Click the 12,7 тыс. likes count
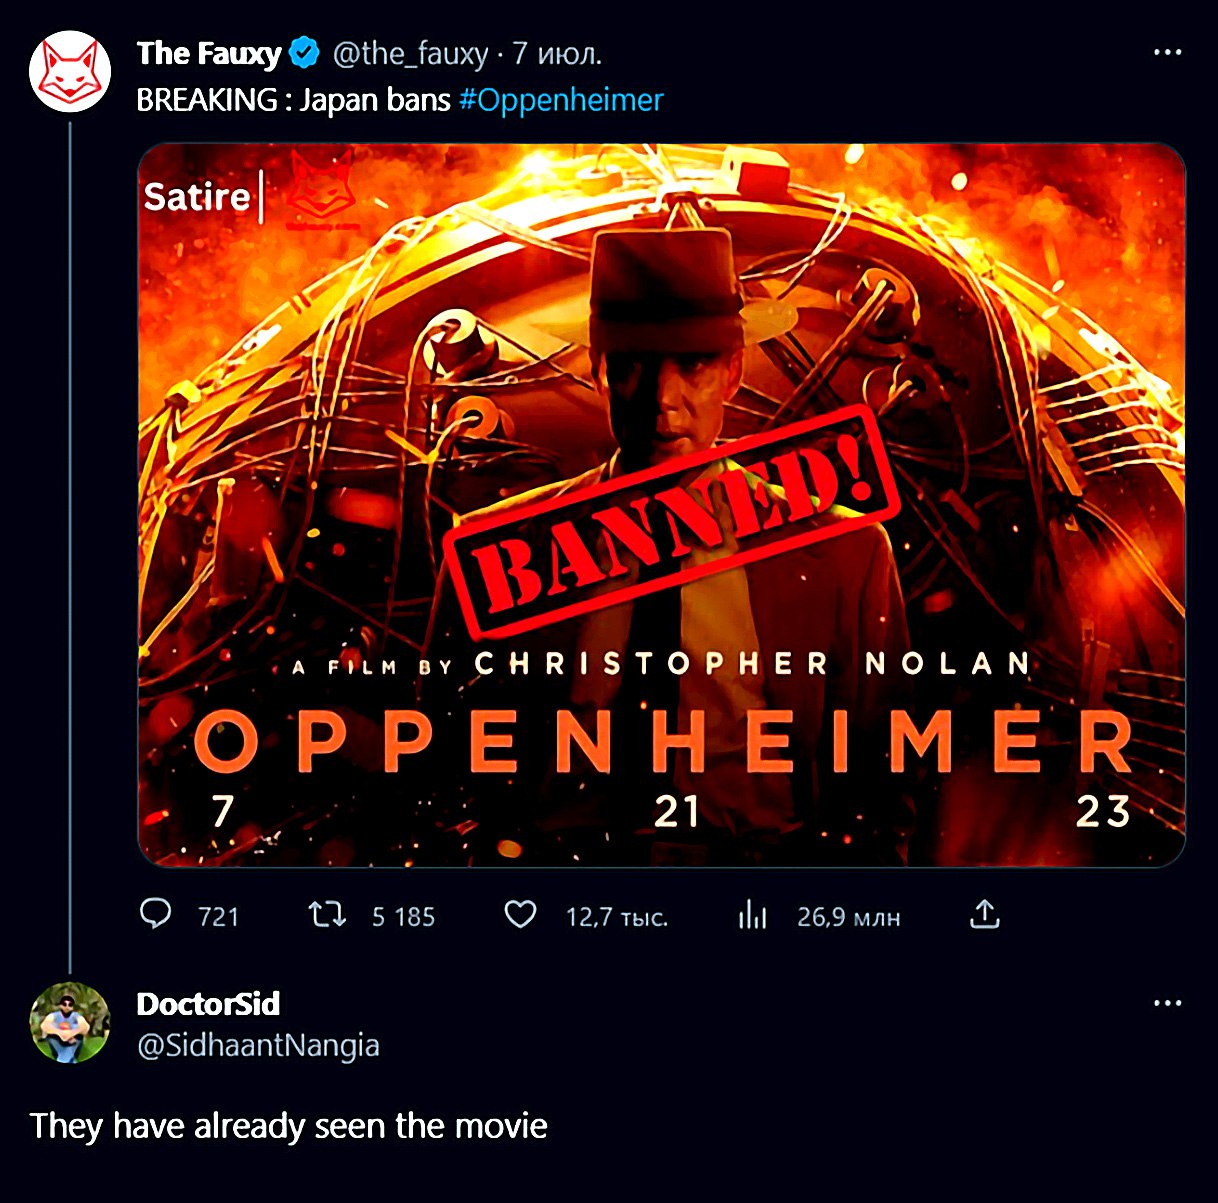This screenshot has width=1218, height=1203. (x=617, y=917)
